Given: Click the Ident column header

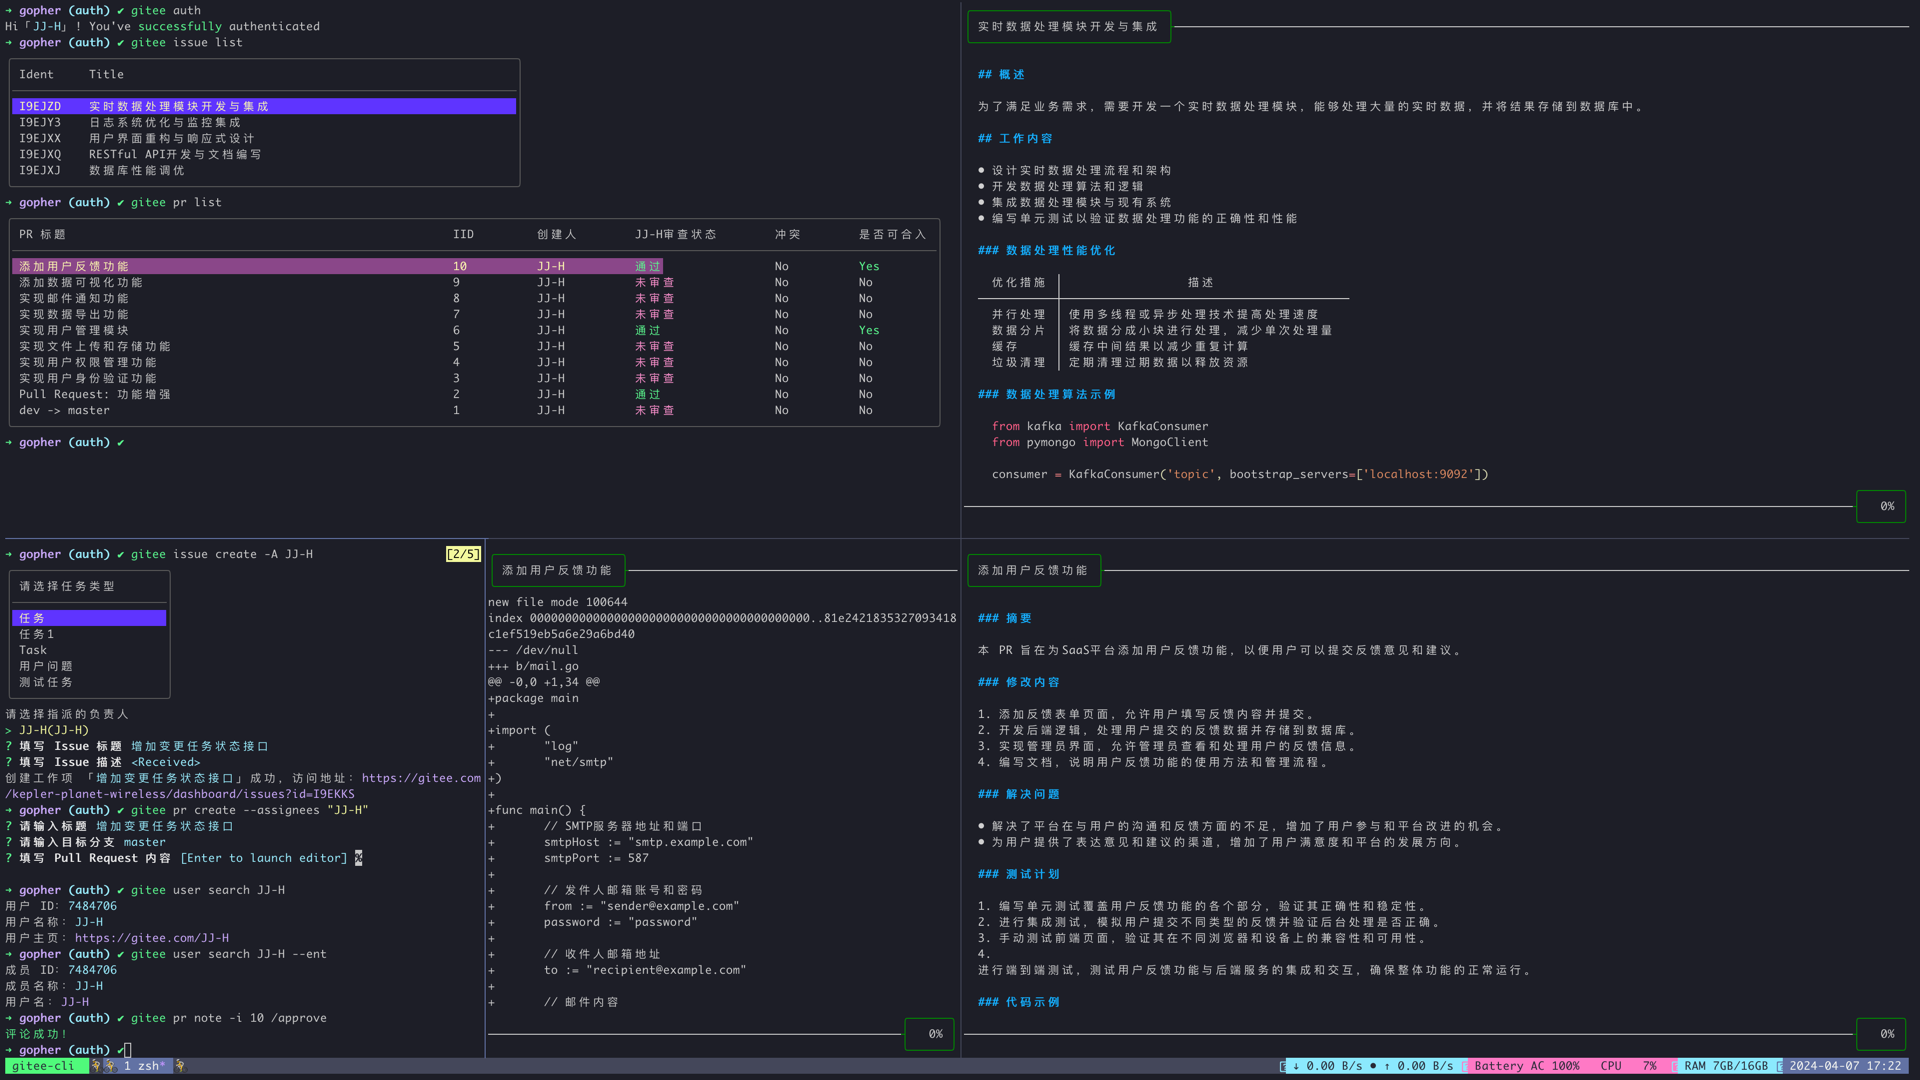Looking at the screenshot, I should point(37,74).
